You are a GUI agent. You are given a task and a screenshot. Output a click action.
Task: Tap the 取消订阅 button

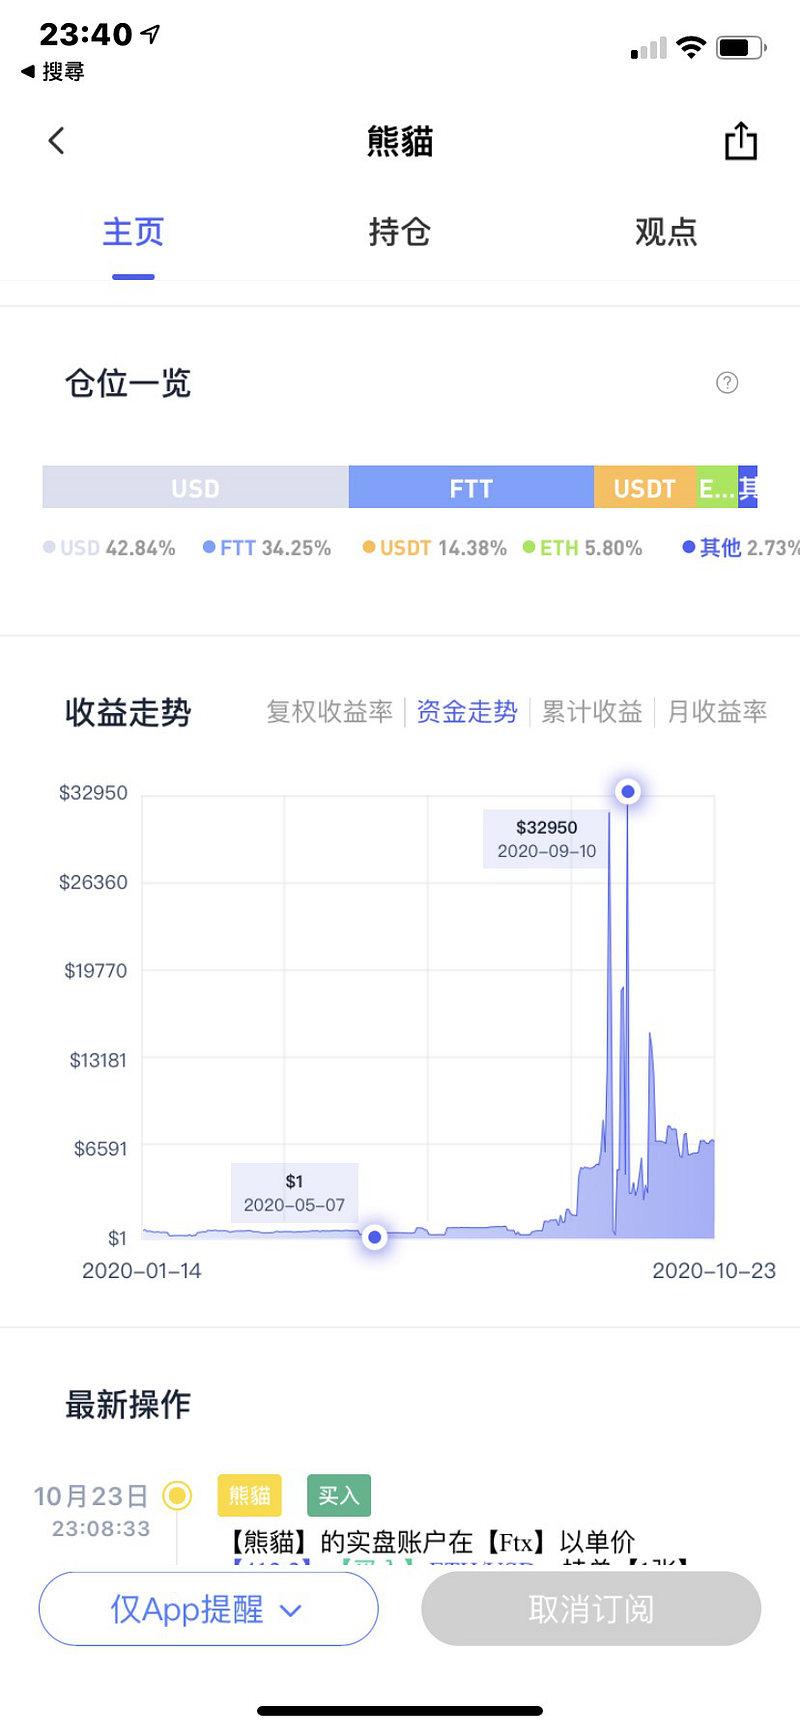tap(591, 1609)
